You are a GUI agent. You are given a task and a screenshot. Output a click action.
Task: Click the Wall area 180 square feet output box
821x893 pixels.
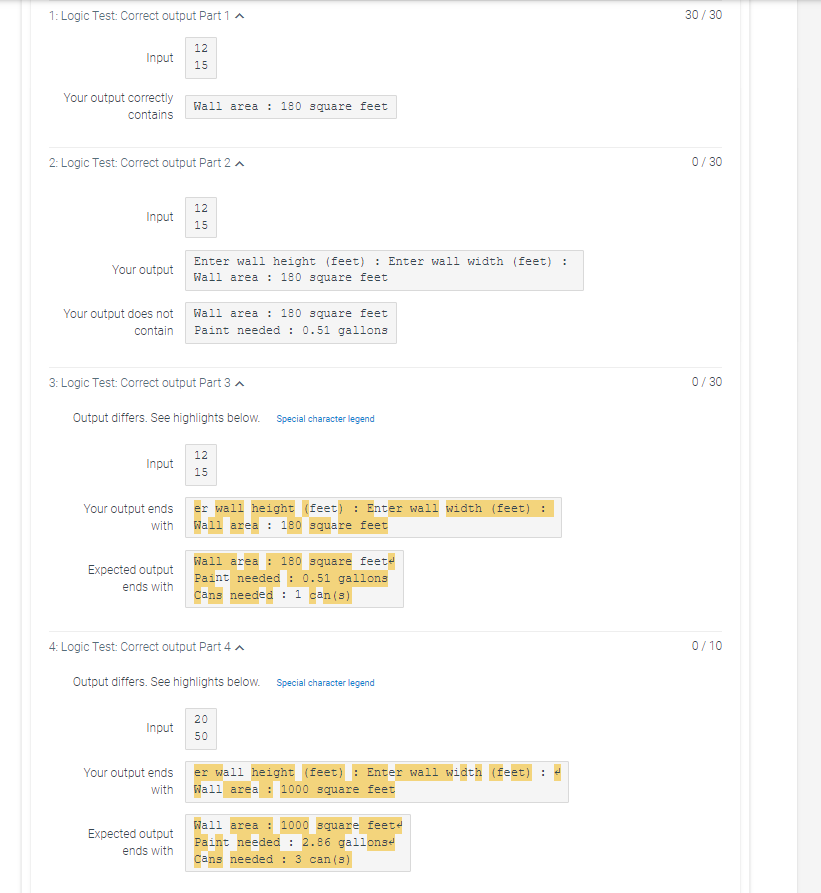[x=289, y=106]
